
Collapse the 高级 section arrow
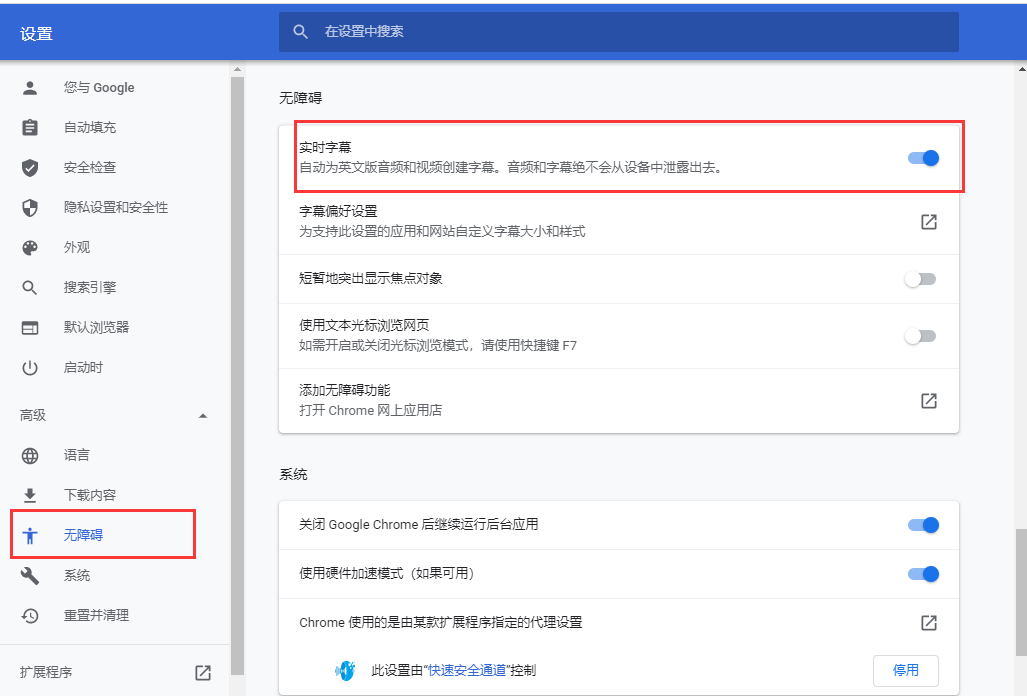click(x=203, y=416)
